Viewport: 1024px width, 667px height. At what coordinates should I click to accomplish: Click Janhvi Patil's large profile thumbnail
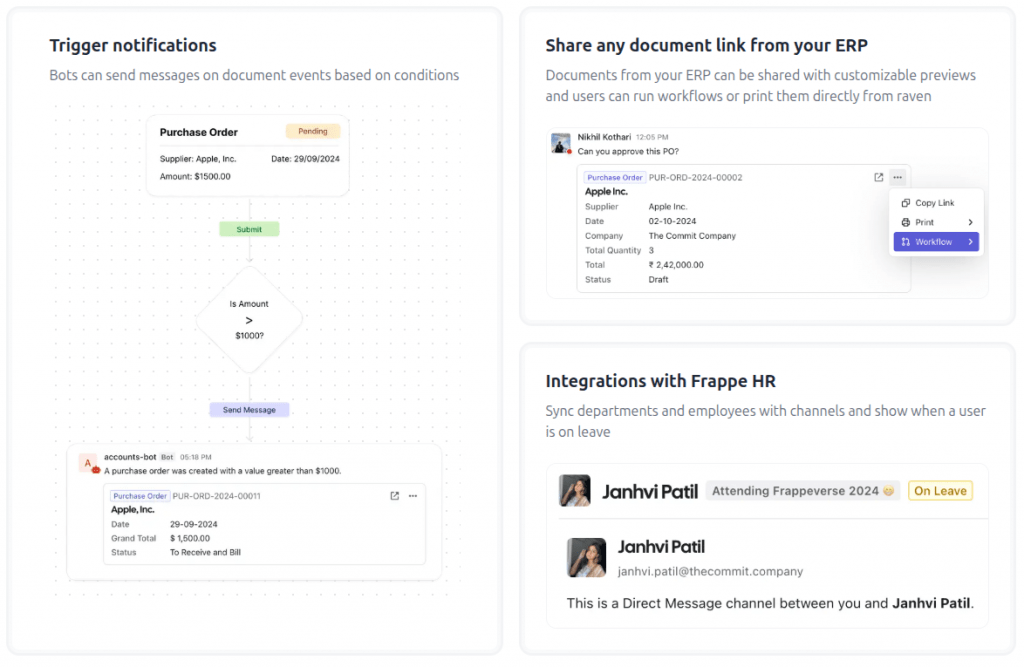[x=586, y=558]
